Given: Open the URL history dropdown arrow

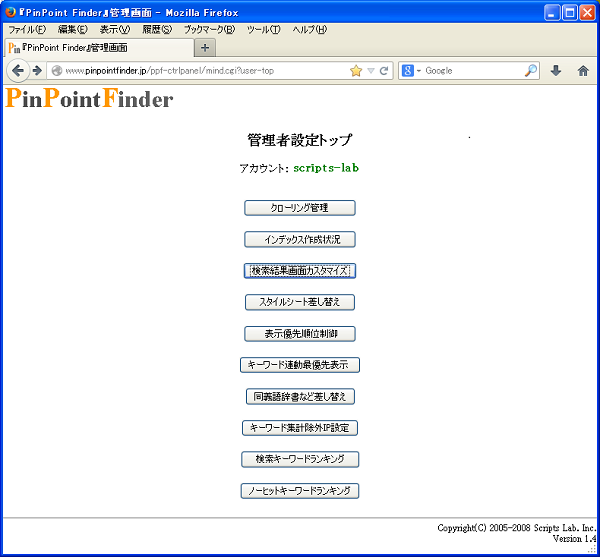Looking at the screenshot, I should pyautogui.click(x=370, y=71).
